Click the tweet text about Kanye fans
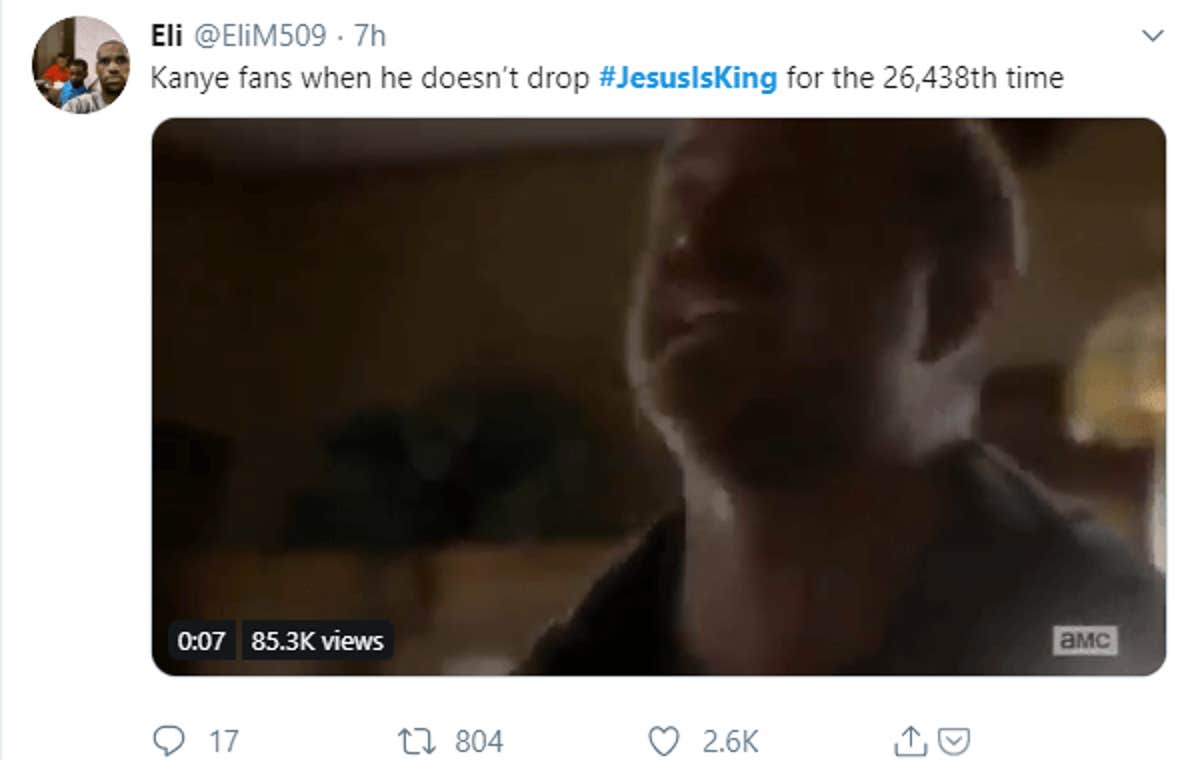1190x760 pixels. pos(370,78)
